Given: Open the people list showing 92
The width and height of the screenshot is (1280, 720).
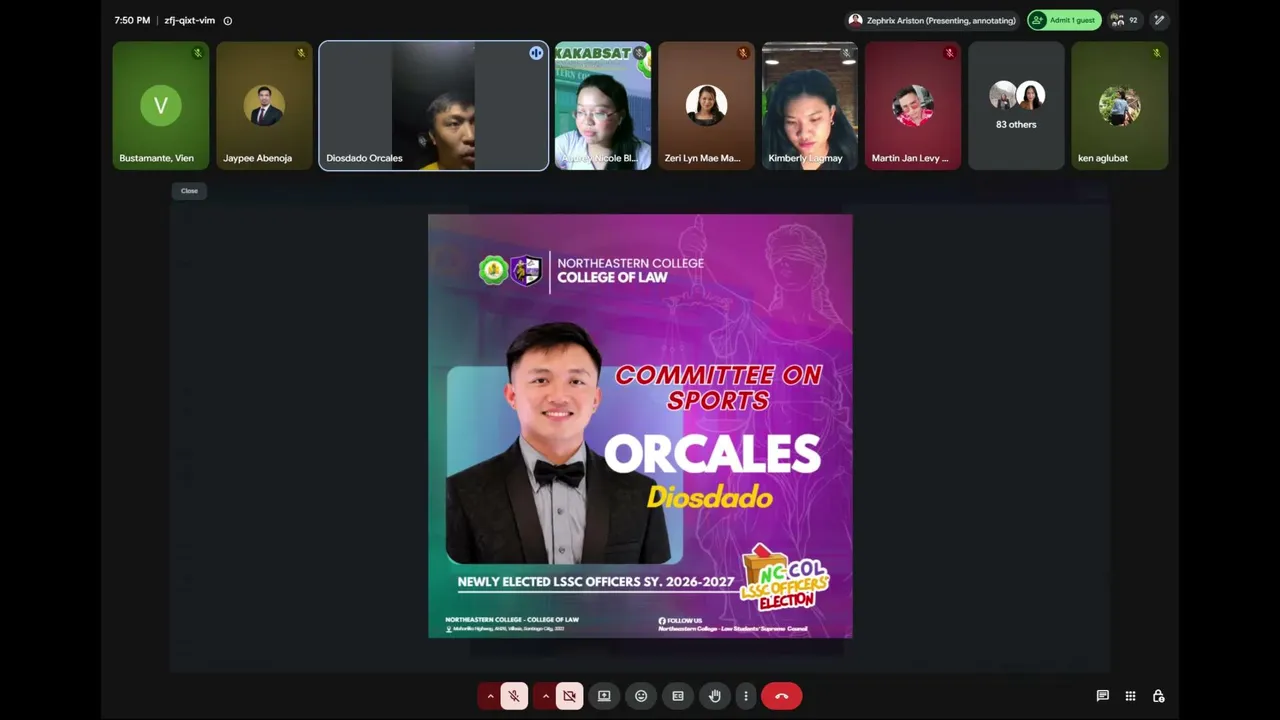Looking at the screenshot, I should (1125, 20).
